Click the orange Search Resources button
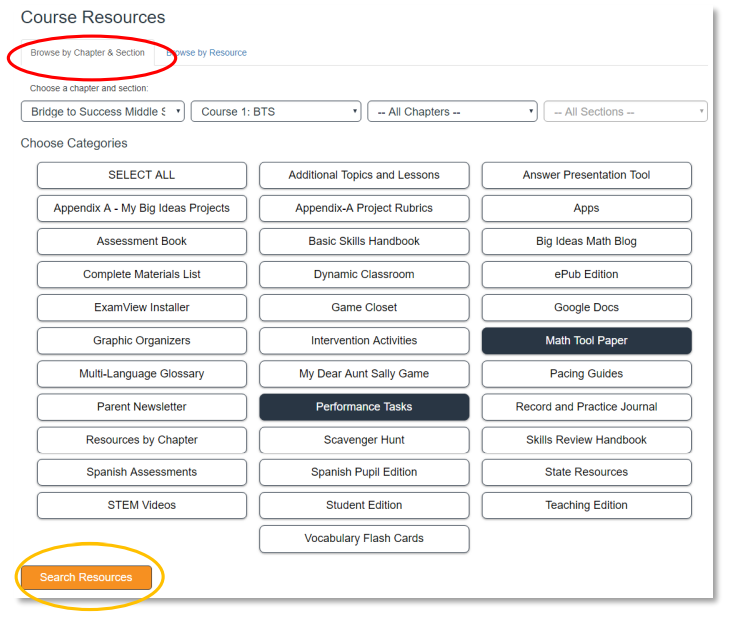 86,577
